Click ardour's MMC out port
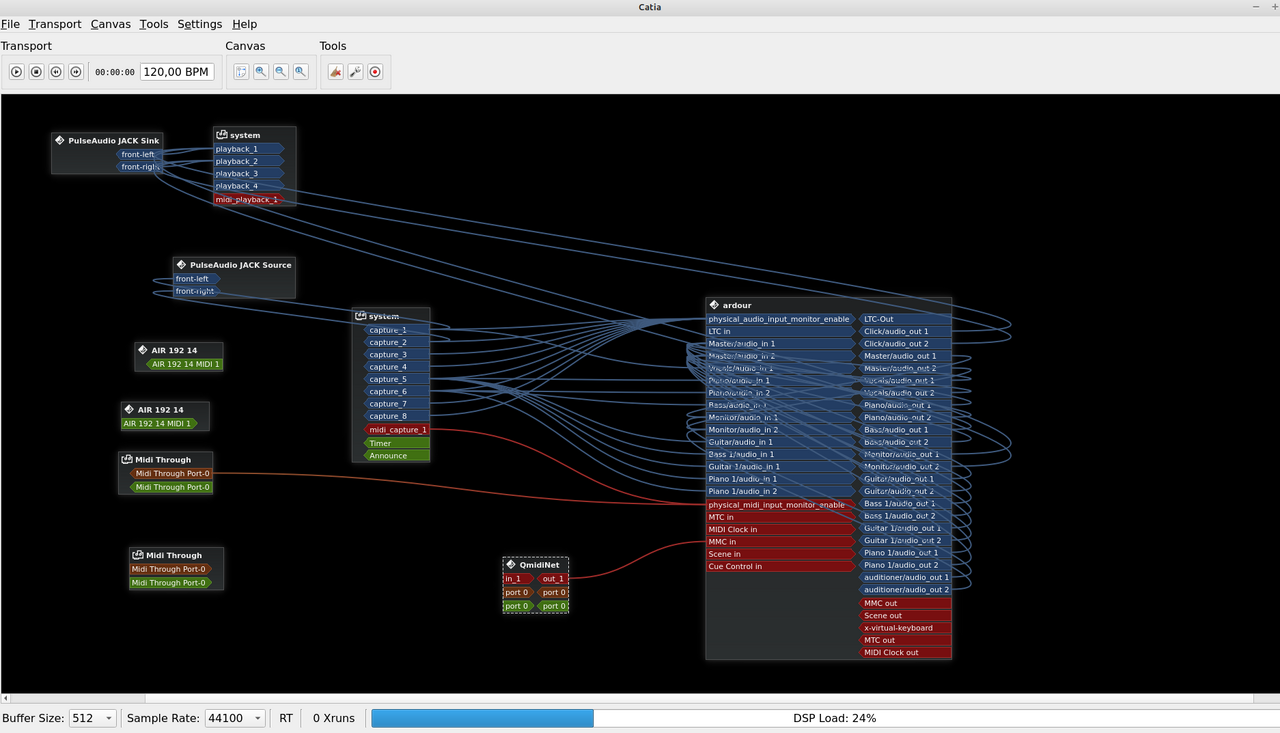Image resolution: width=1280 pixels, height=733 pixels. coord(904,603)
